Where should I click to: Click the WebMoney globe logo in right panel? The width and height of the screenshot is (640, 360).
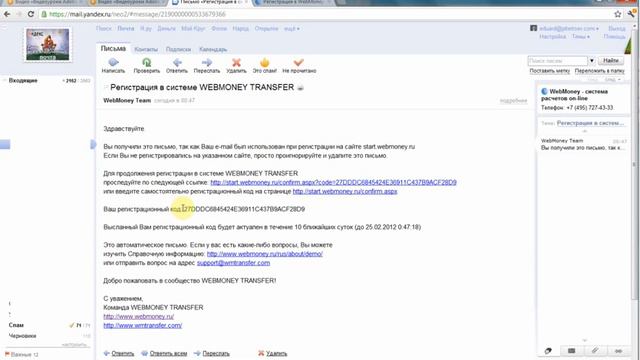click(x=544, y=91)
